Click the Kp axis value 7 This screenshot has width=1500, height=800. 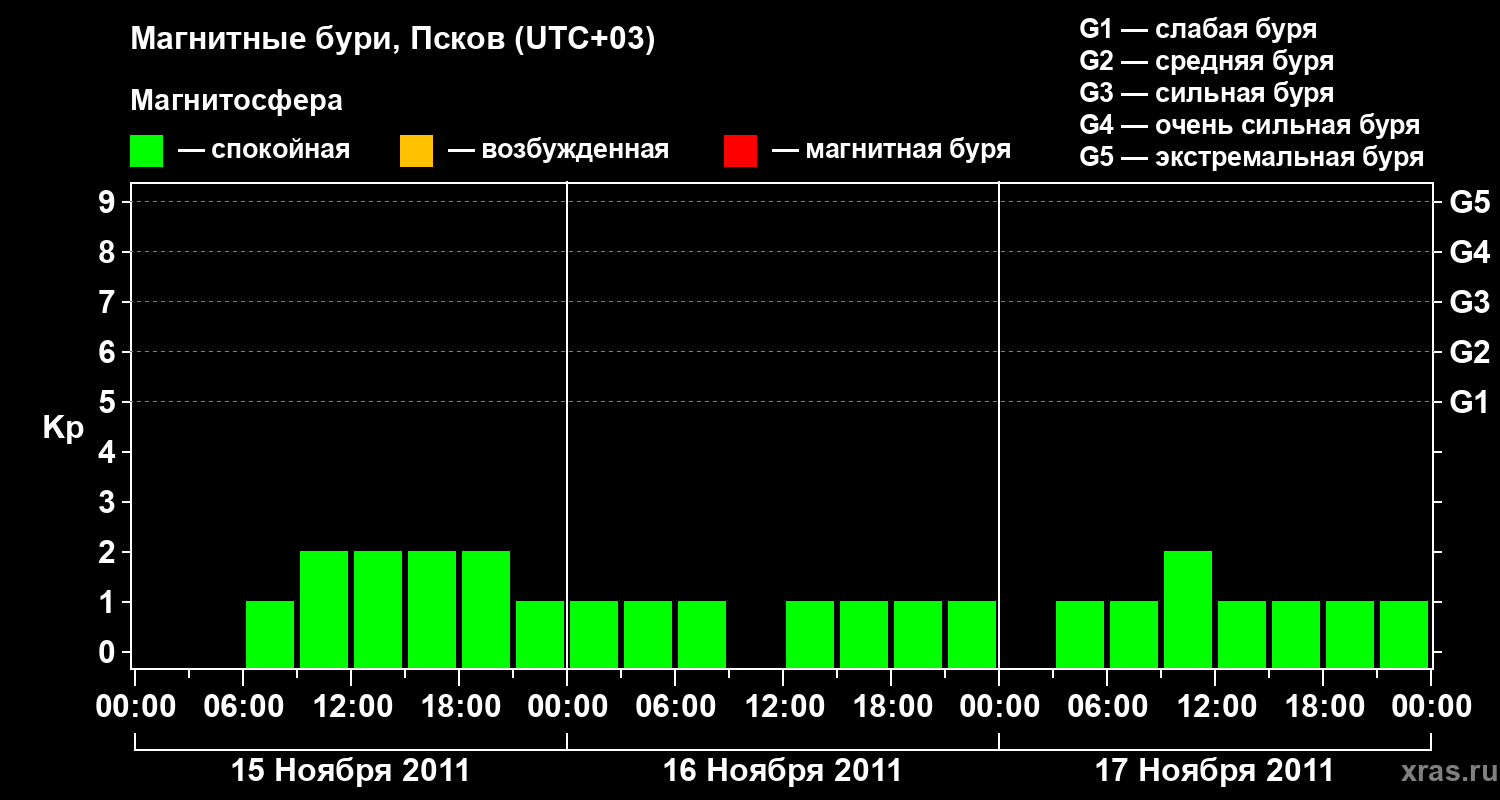point(109,302)
